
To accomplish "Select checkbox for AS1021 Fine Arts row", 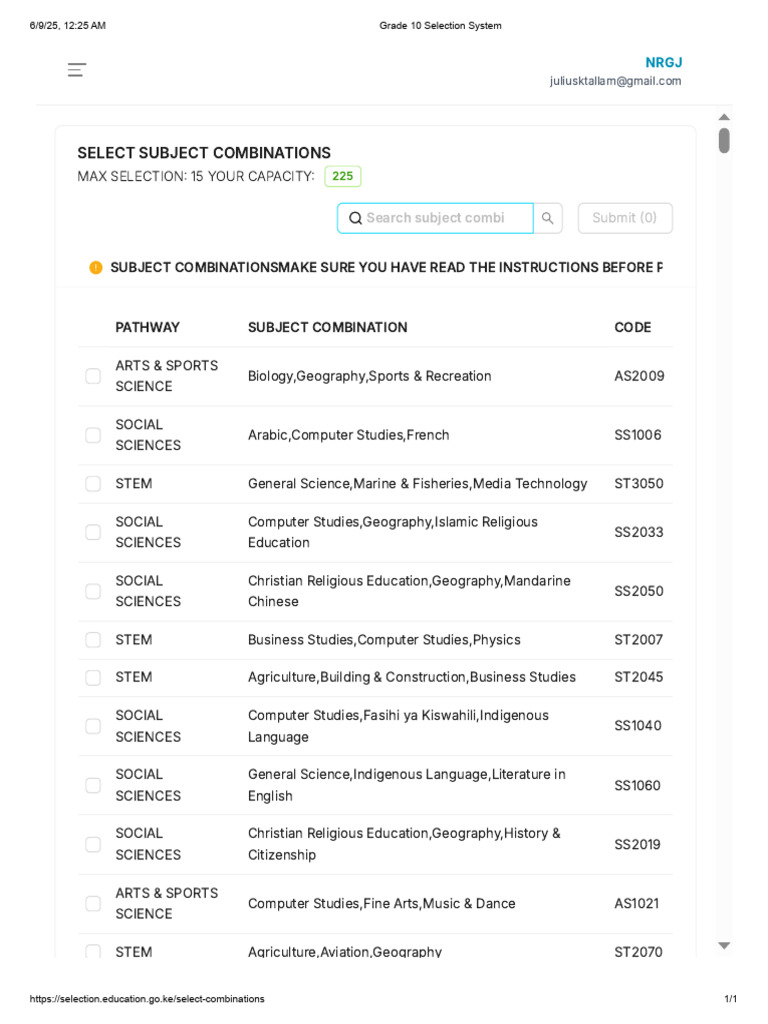I will pos(93,903).
